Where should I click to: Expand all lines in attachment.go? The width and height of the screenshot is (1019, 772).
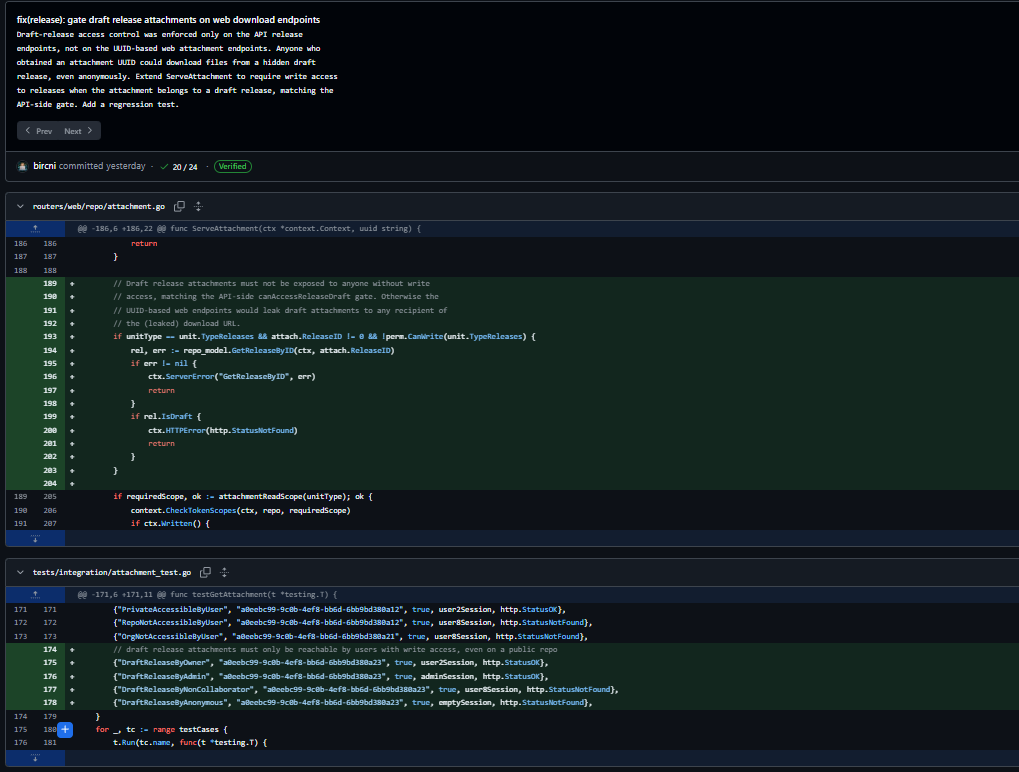point(199,206)
